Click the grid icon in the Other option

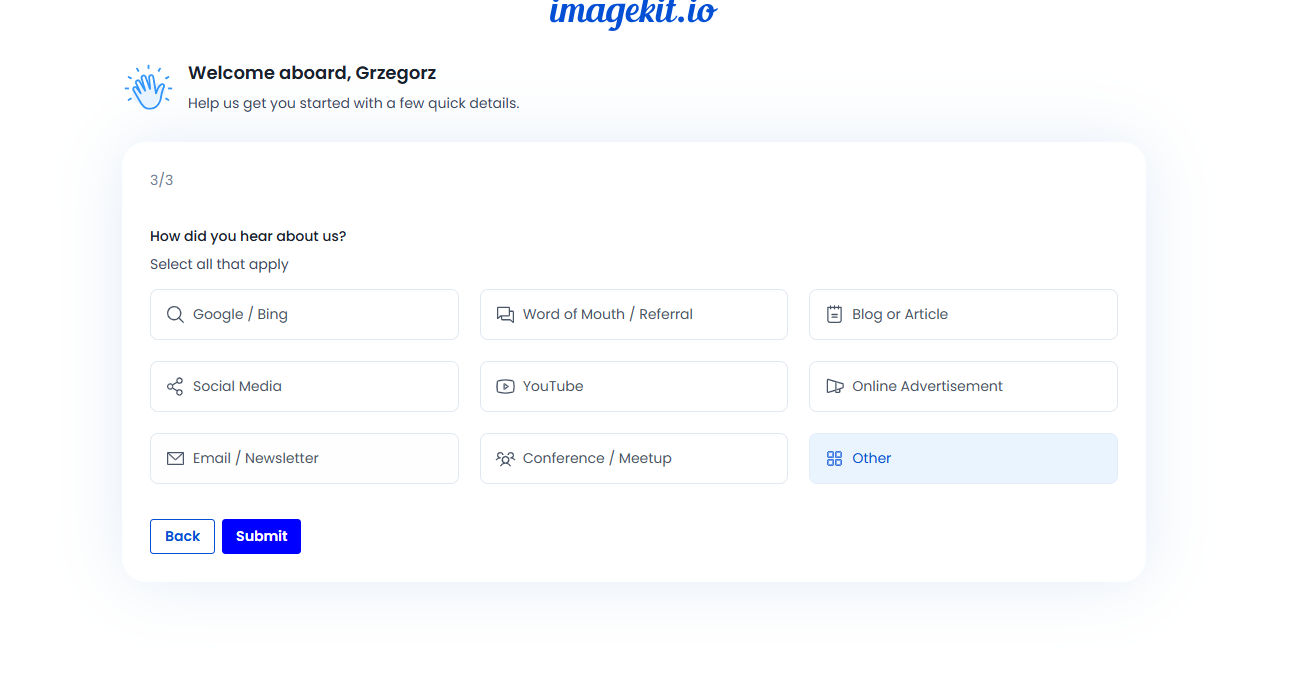tap(834, 458)
